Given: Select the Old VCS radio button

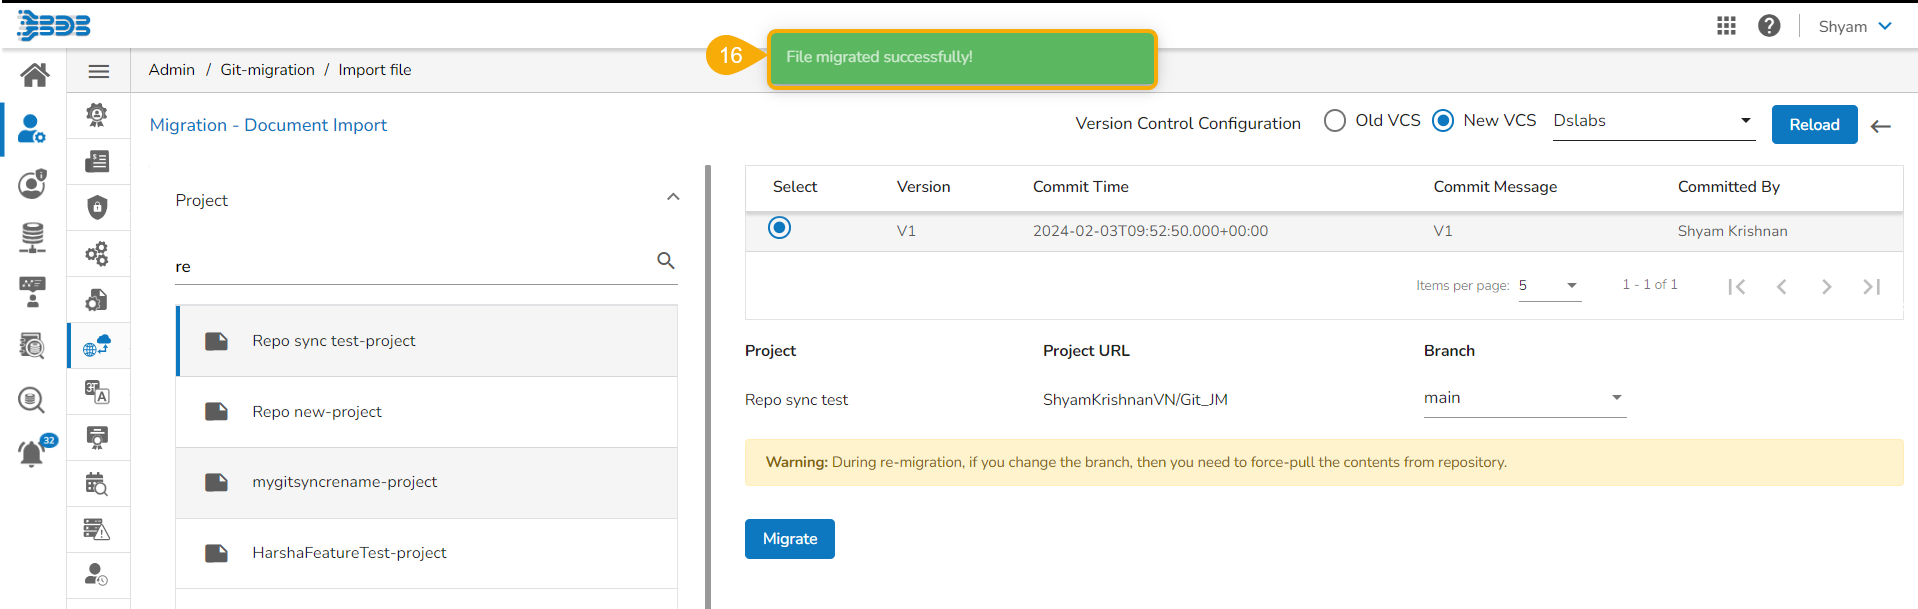Looking at the screenshot, I should (1334, 121).
